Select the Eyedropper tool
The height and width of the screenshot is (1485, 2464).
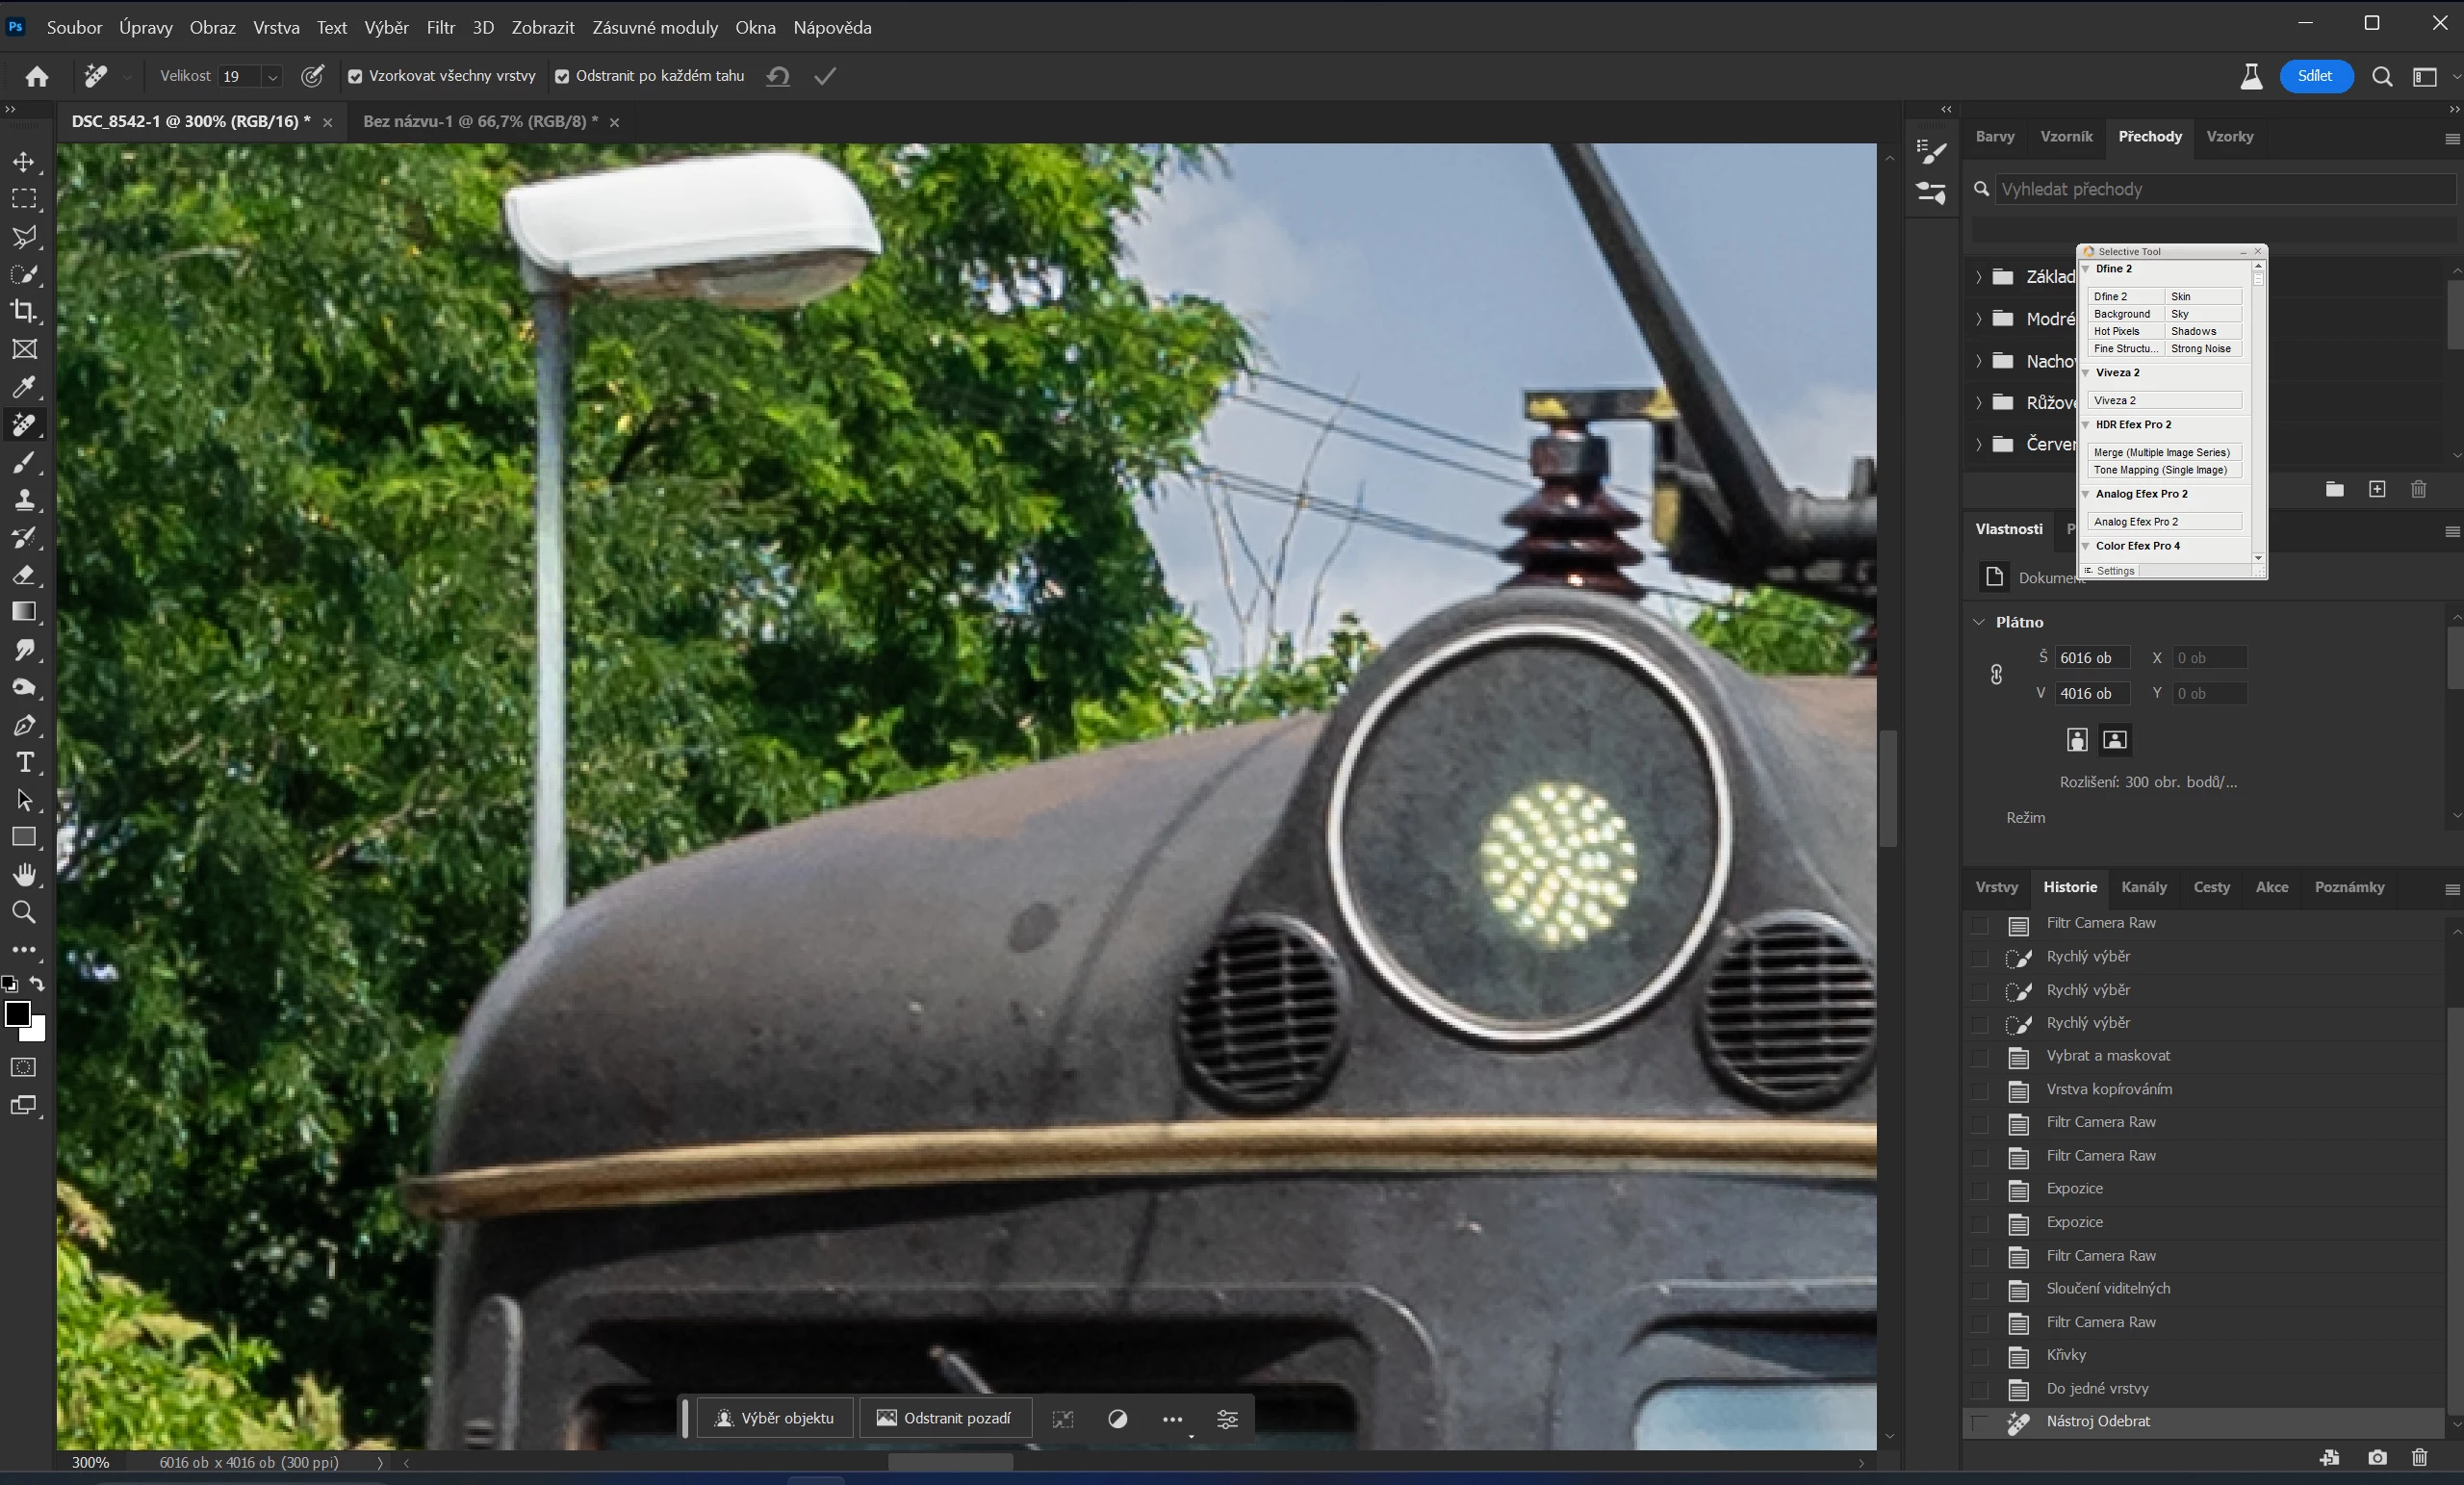pyautogui.click(x=24, y=387)
